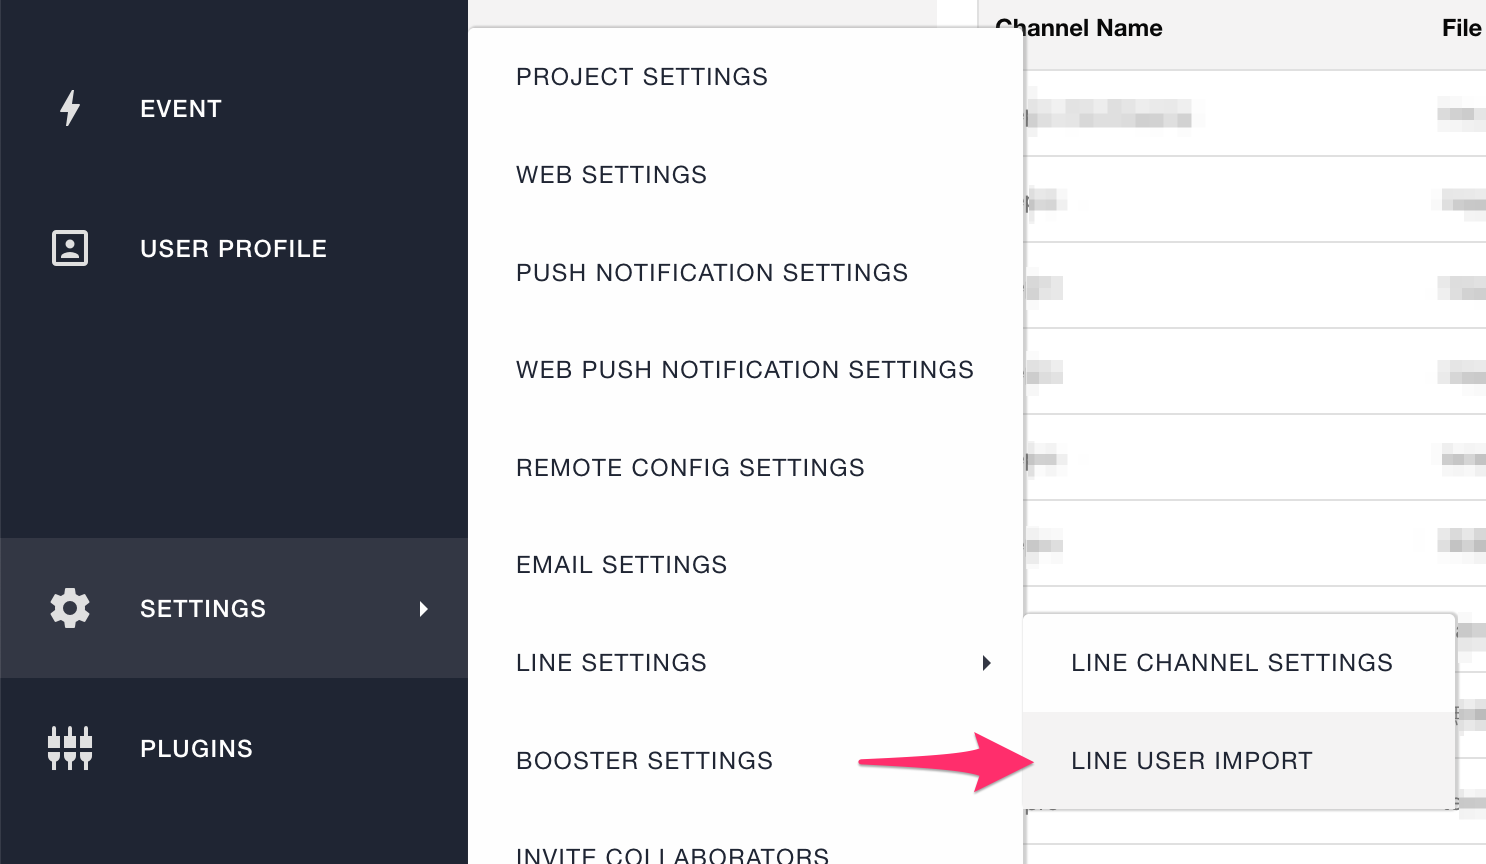Open Invite Collaborators option

pyautogui.click(x=672, y=855)
